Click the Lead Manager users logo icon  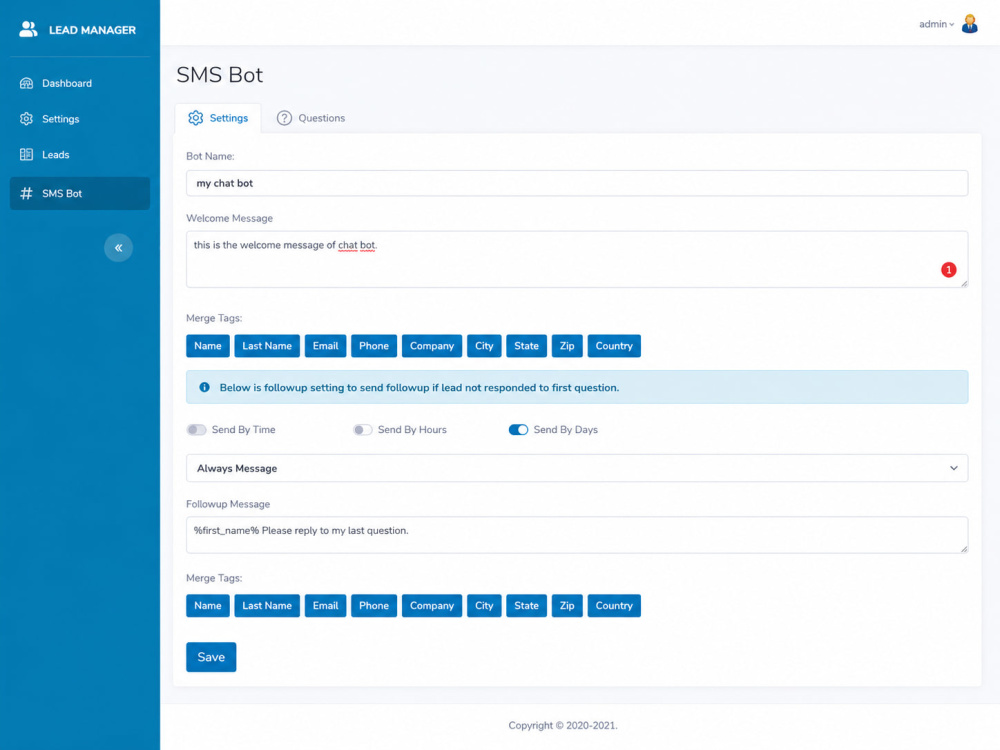[28, 29]
